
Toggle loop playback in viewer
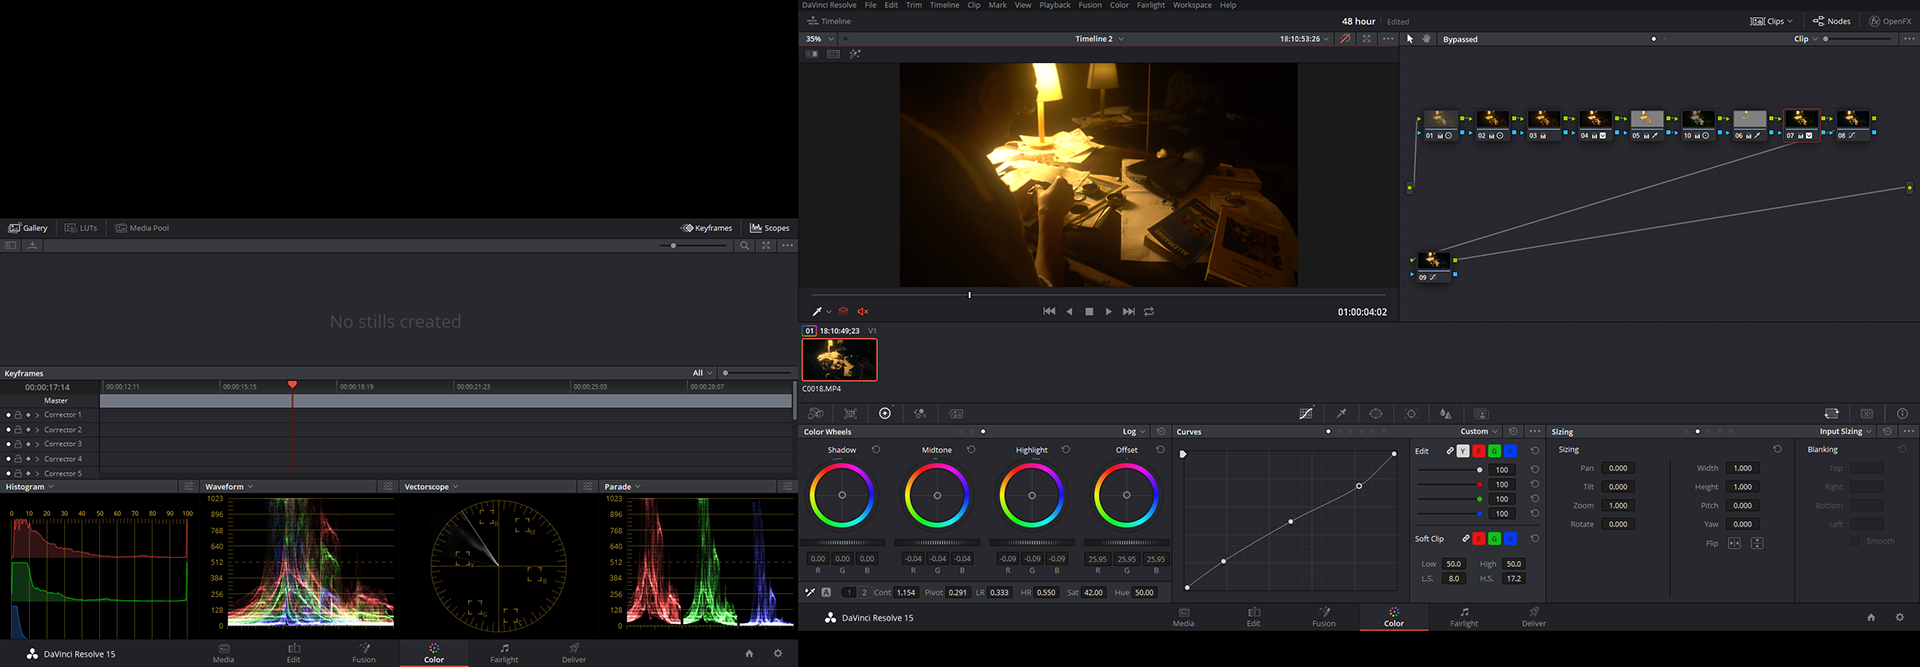tap(1149, 311)
